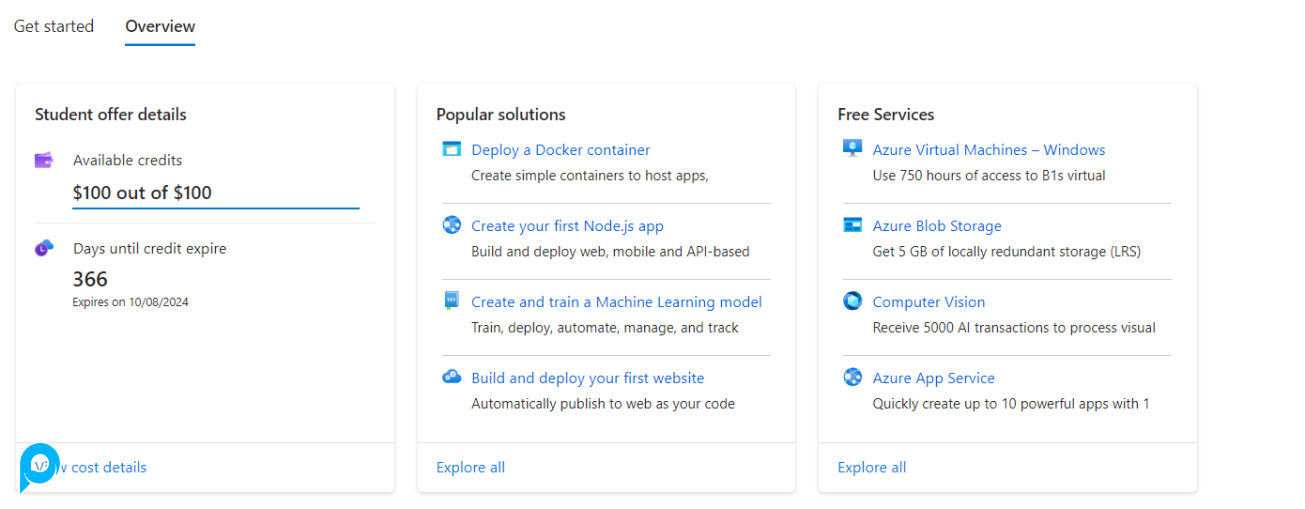Click the Student offer details heading
This screenshot has height=509, width=1305.
pos(111,114)
